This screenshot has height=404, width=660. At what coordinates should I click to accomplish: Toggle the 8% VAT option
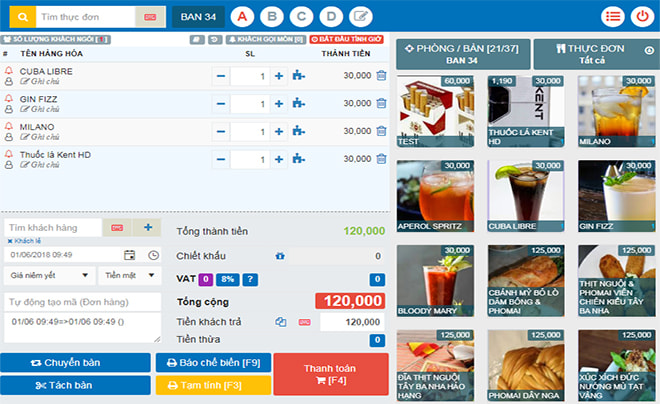pos(226,279)
